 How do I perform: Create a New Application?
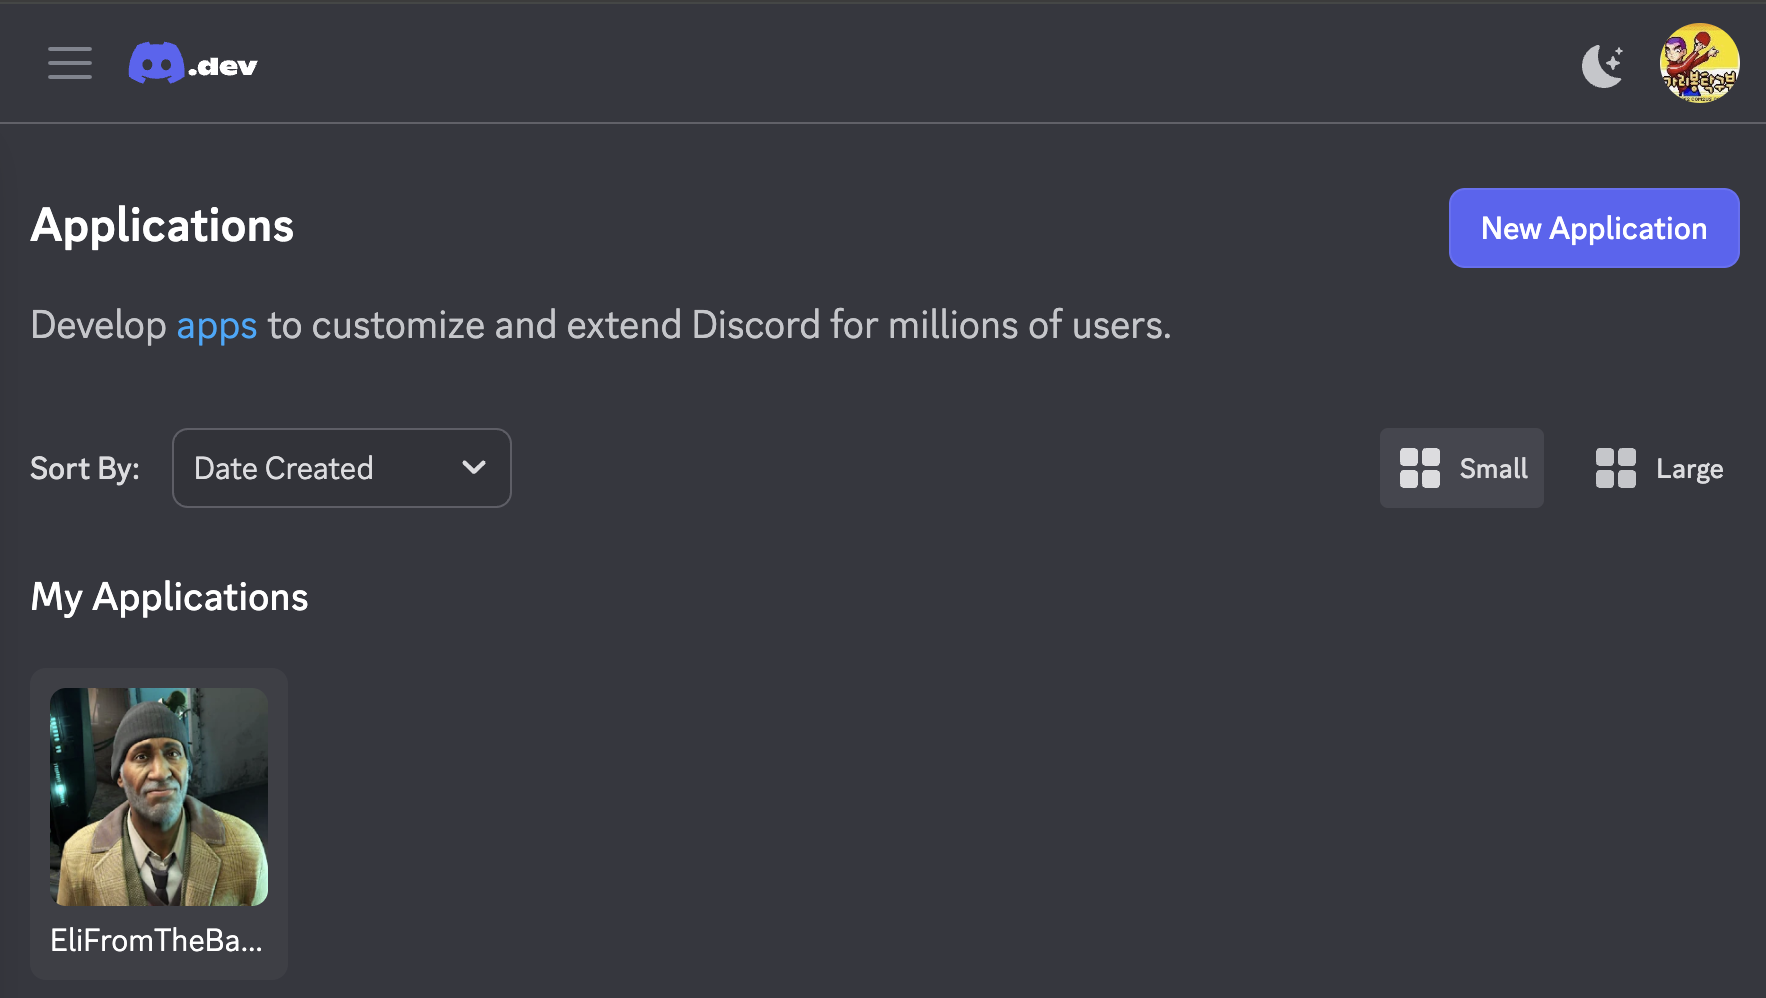pos(1593,228)
